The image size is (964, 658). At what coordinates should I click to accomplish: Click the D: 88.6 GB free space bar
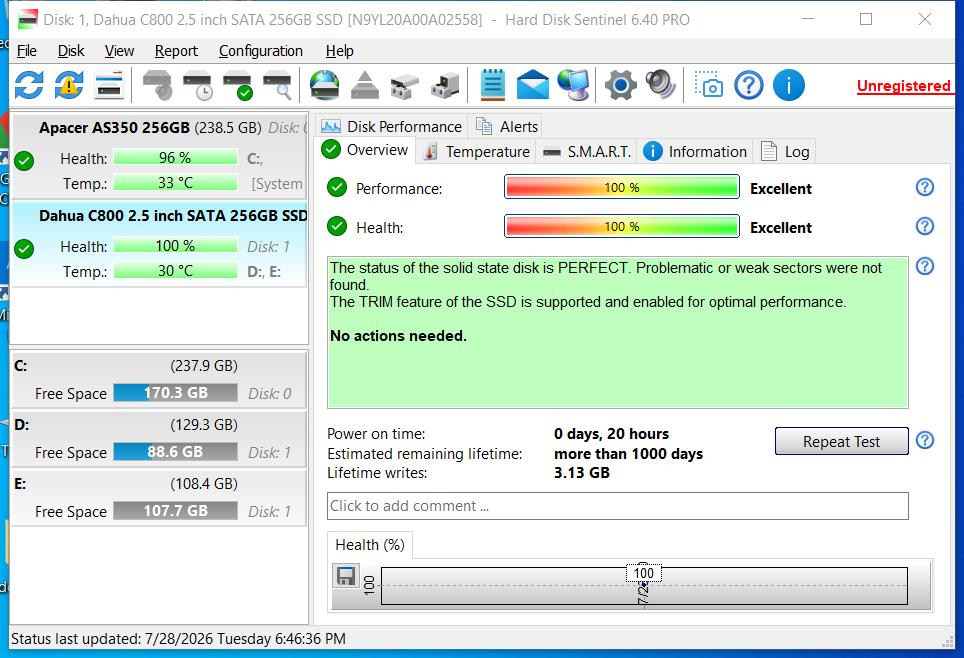pos(176,452)
